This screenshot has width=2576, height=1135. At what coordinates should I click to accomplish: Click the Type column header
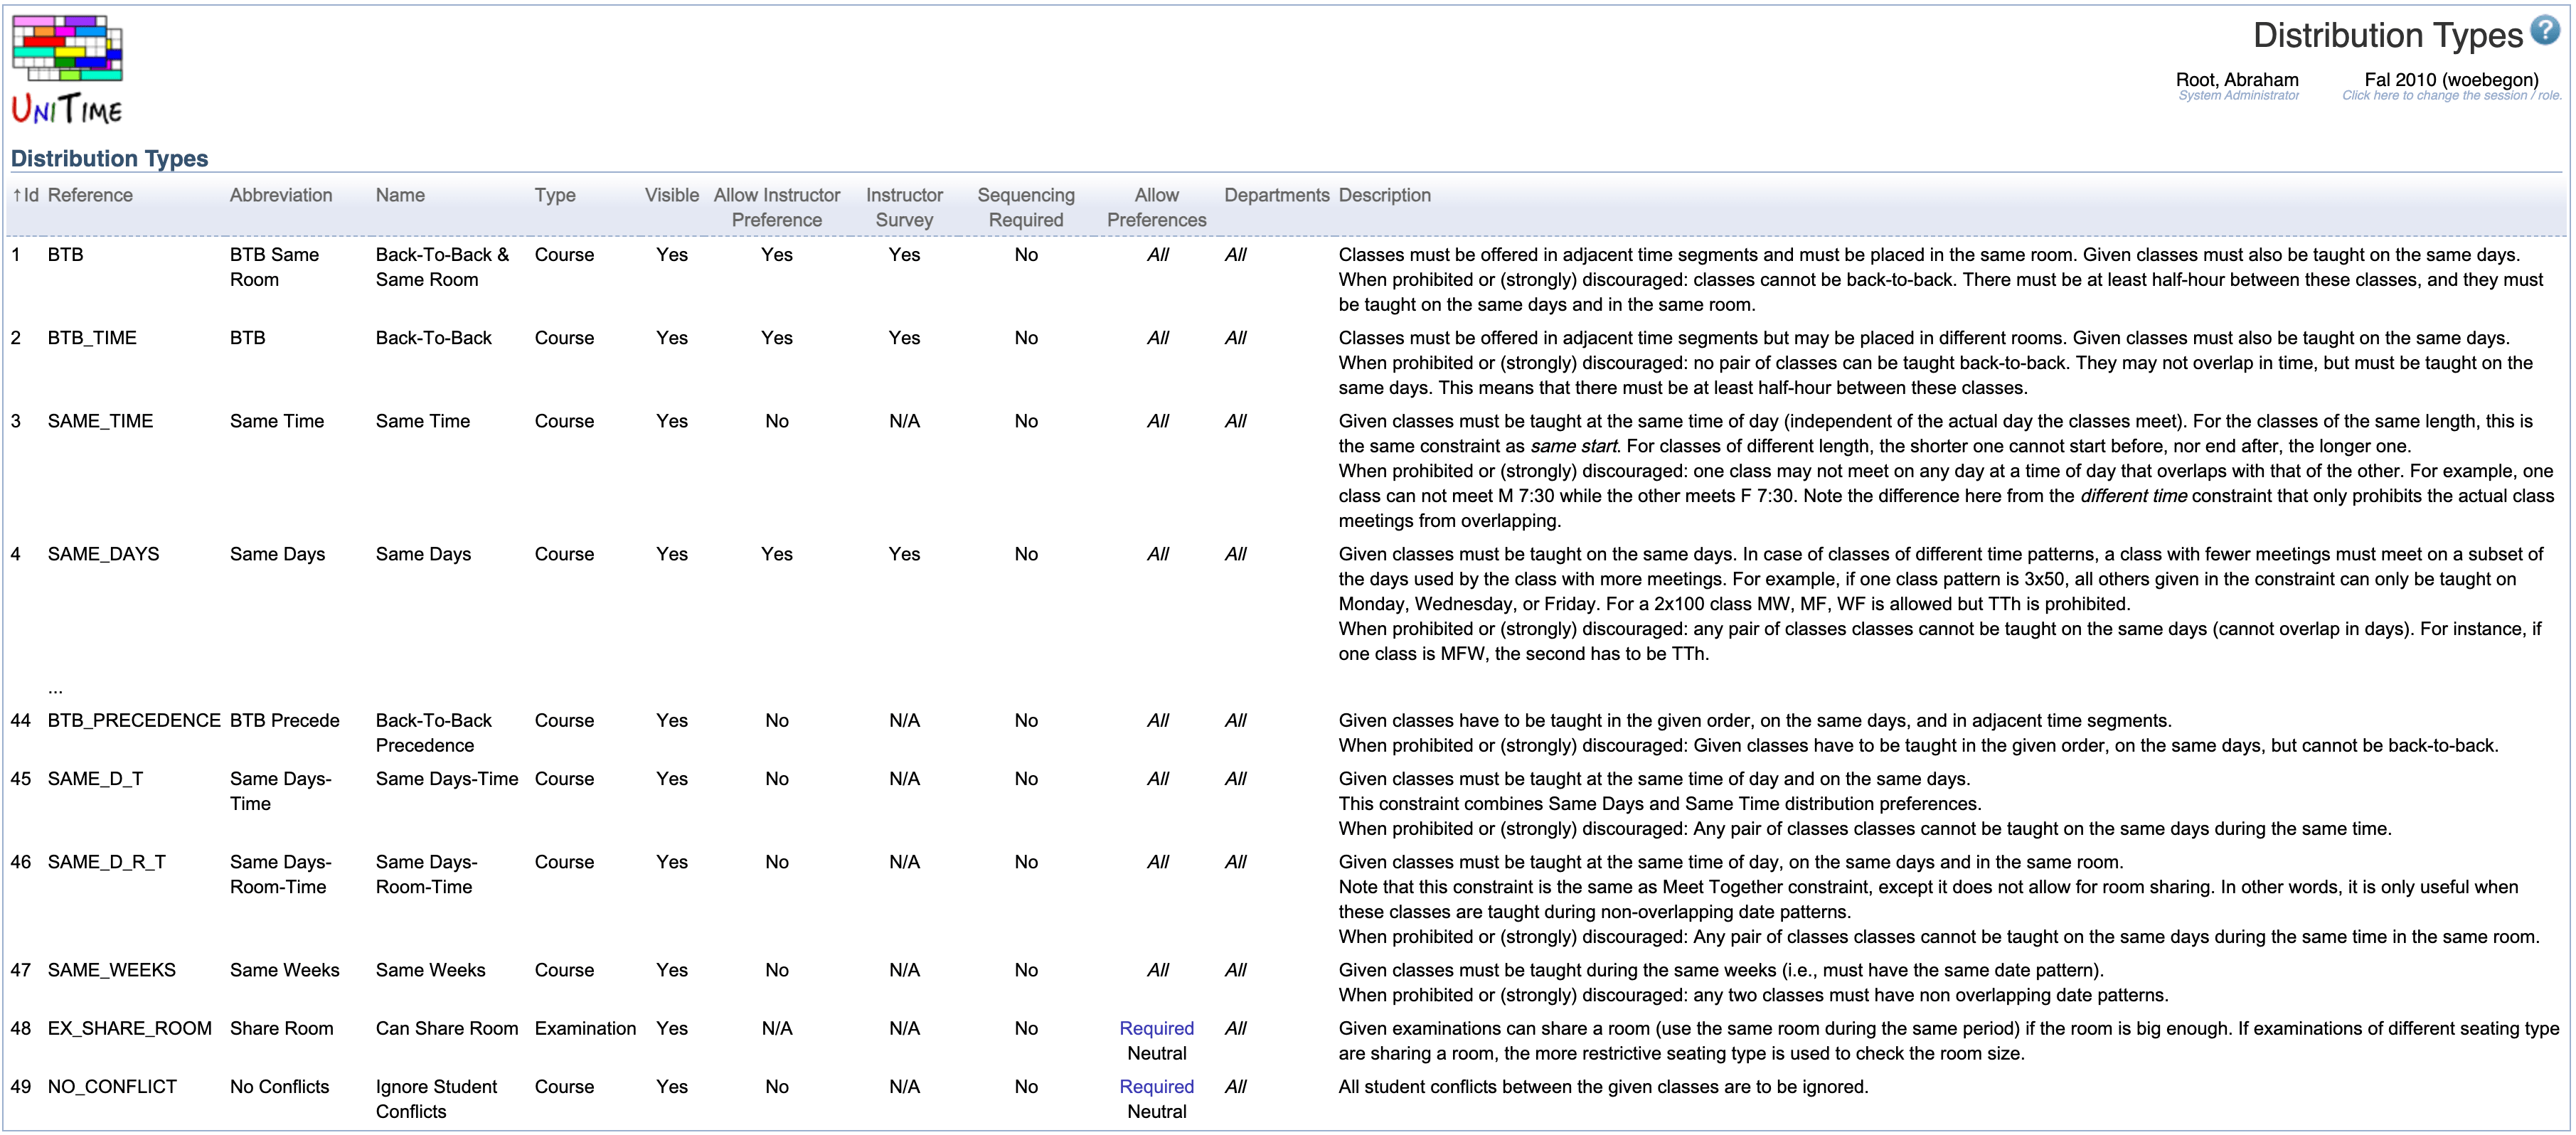(x=555, y=195)
